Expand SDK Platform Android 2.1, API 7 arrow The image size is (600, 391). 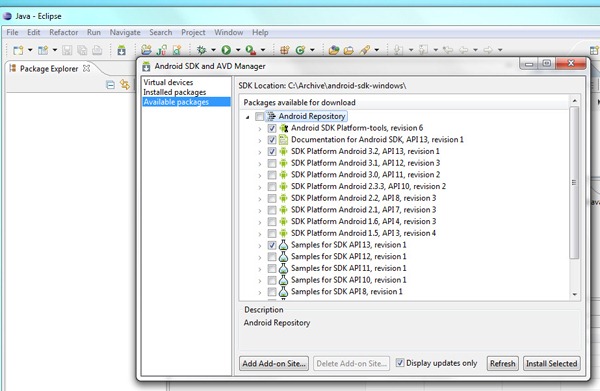coord(260,210)
